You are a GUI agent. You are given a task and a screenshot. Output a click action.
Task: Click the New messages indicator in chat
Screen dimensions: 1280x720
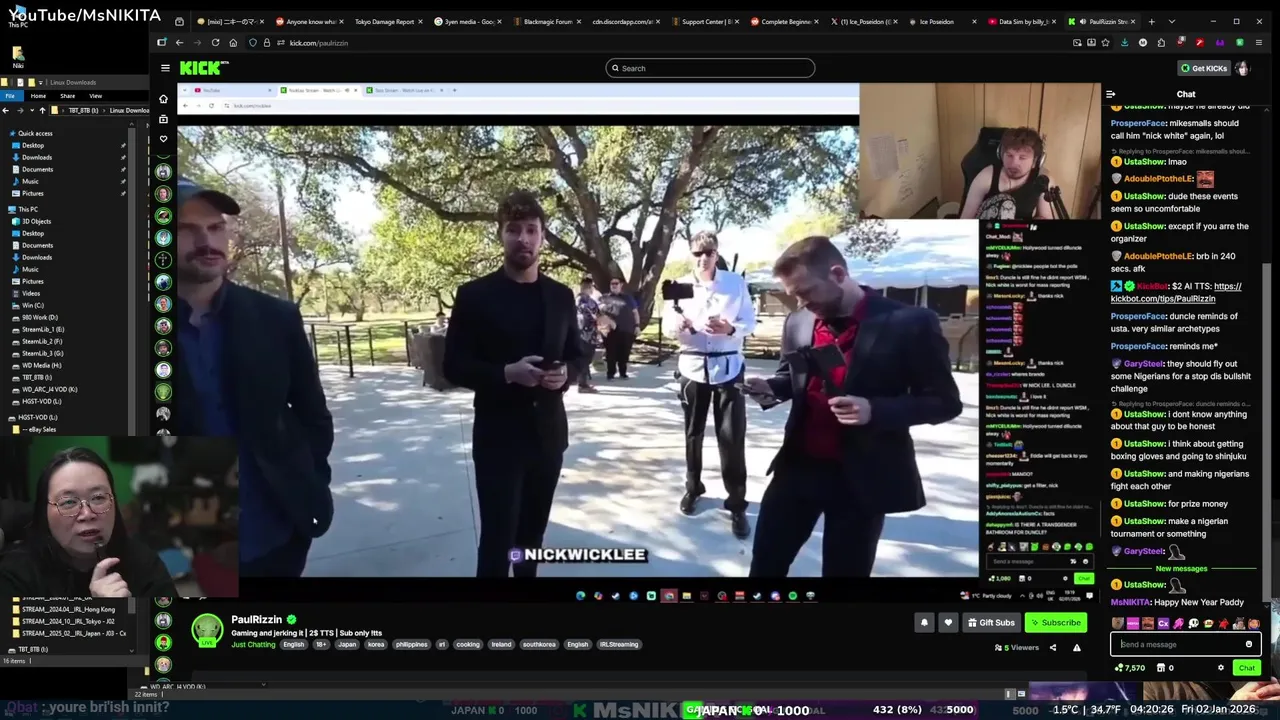pos(1181,568)
